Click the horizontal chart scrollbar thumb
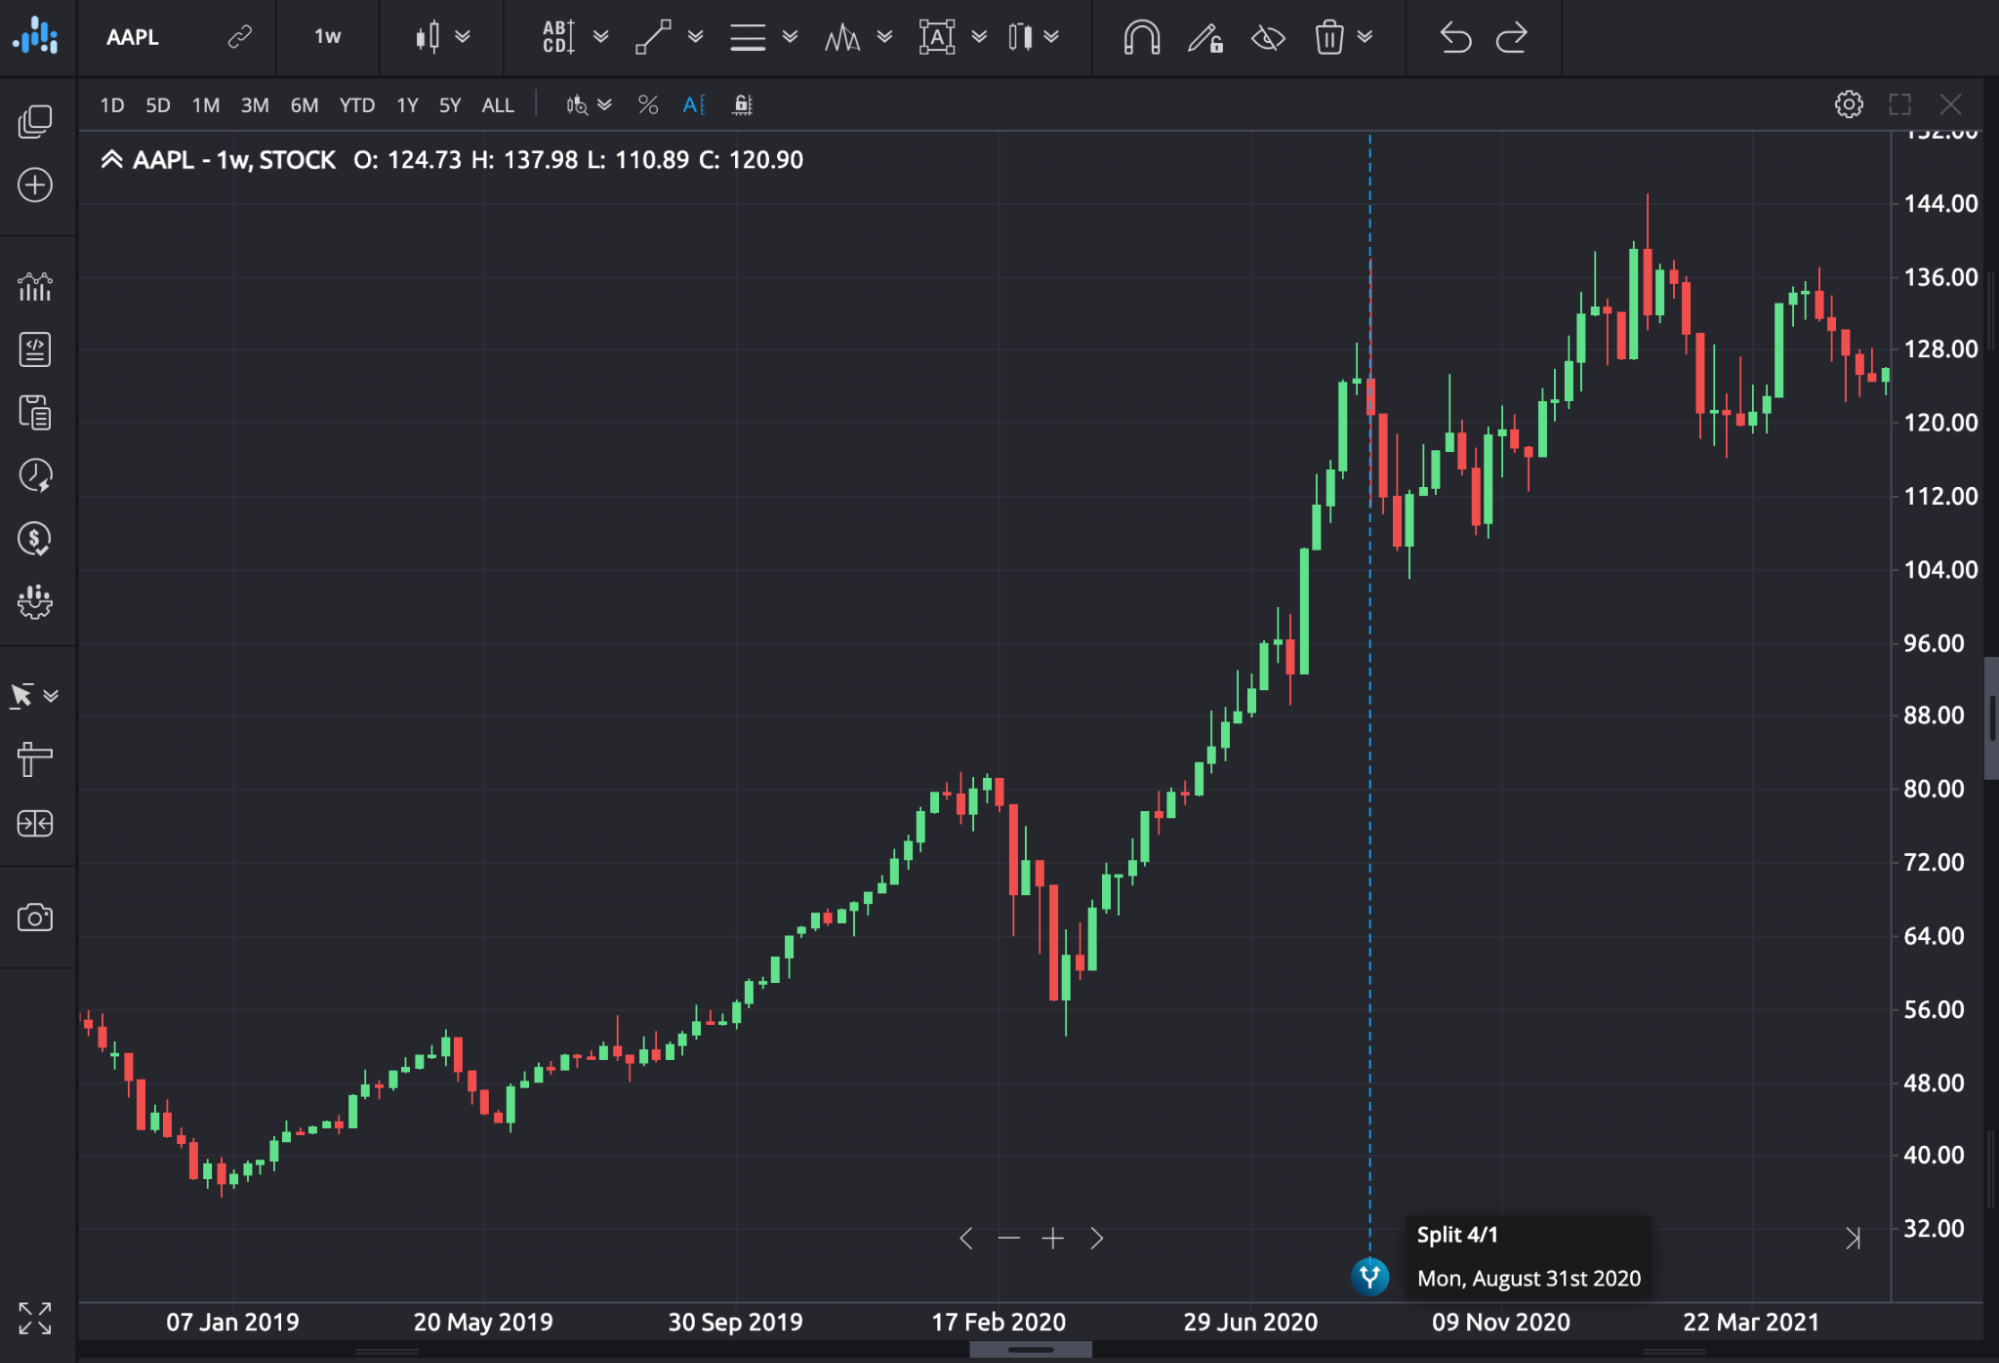This screenshot has width=1999, height=1363. (1030, 1350)
